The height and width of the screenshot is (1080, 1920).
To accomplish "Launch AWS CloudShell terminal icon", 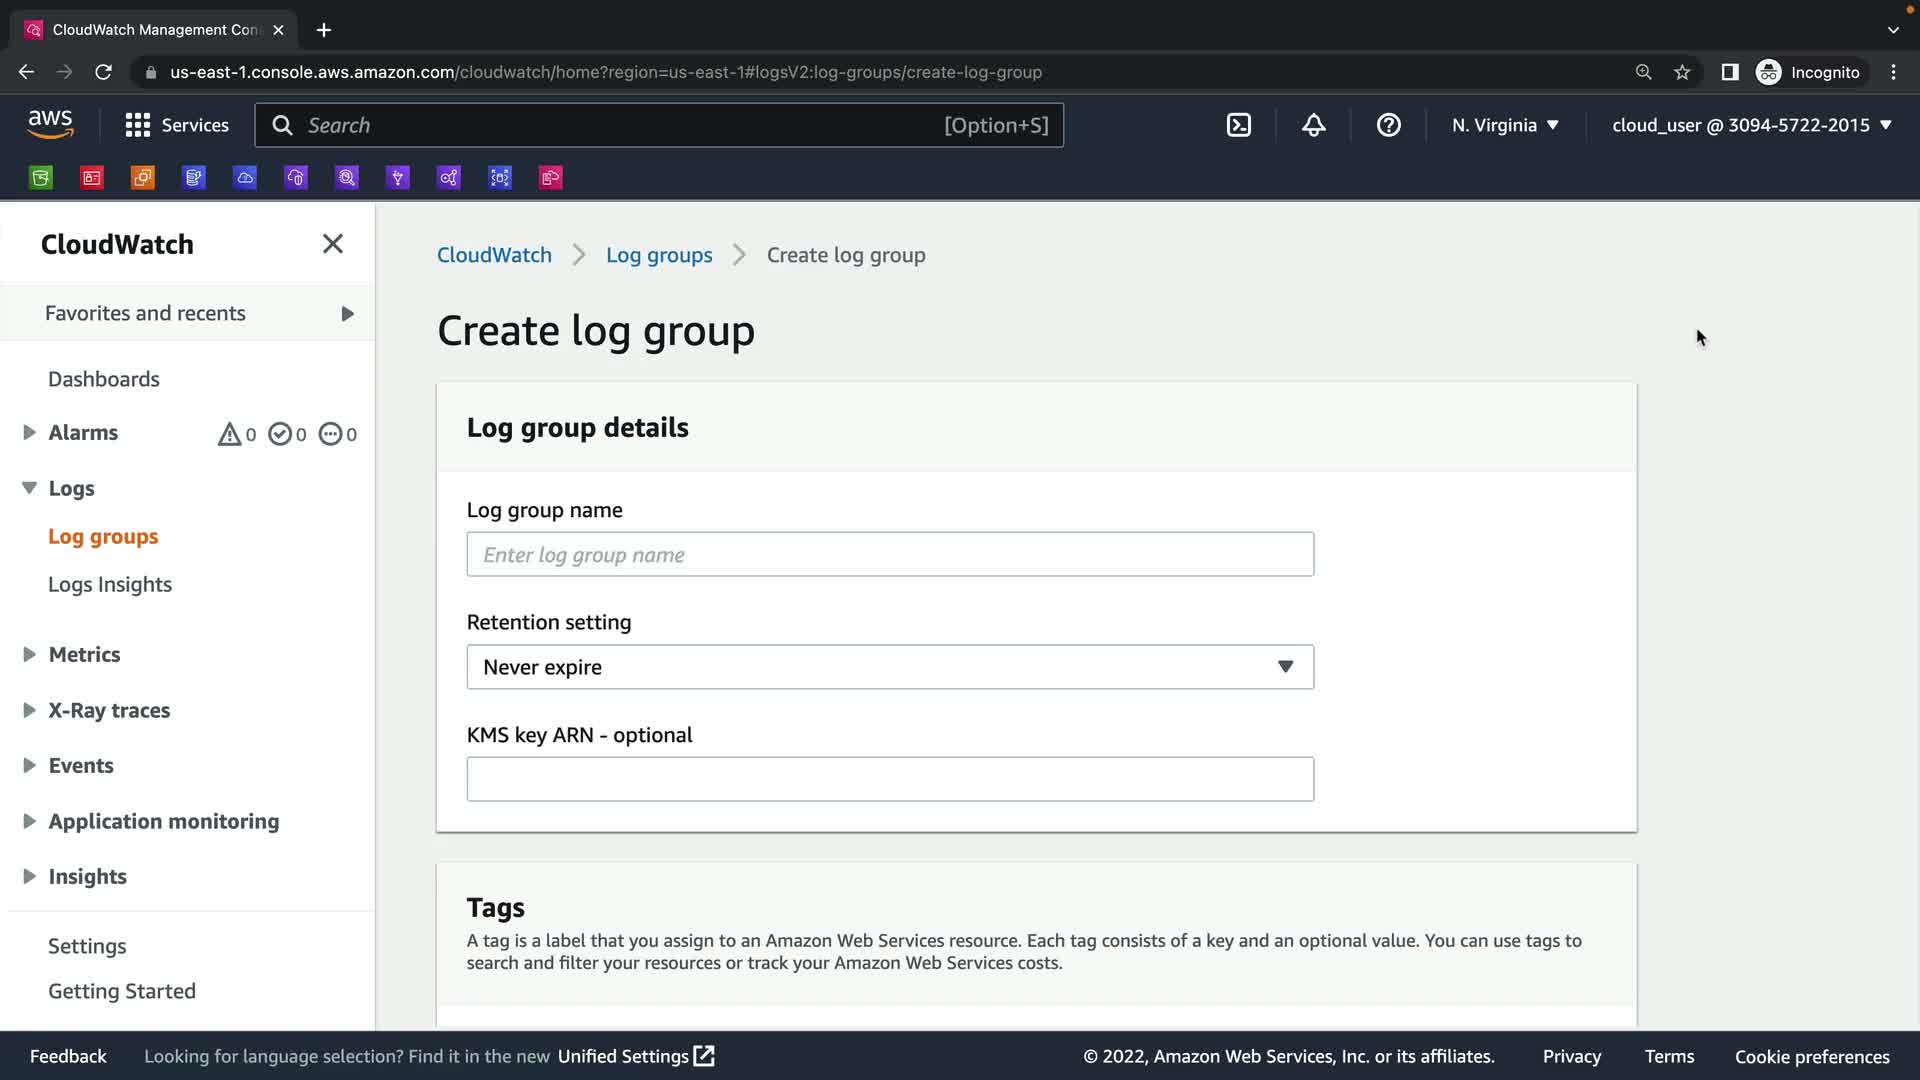I will tap(1238, 125).
